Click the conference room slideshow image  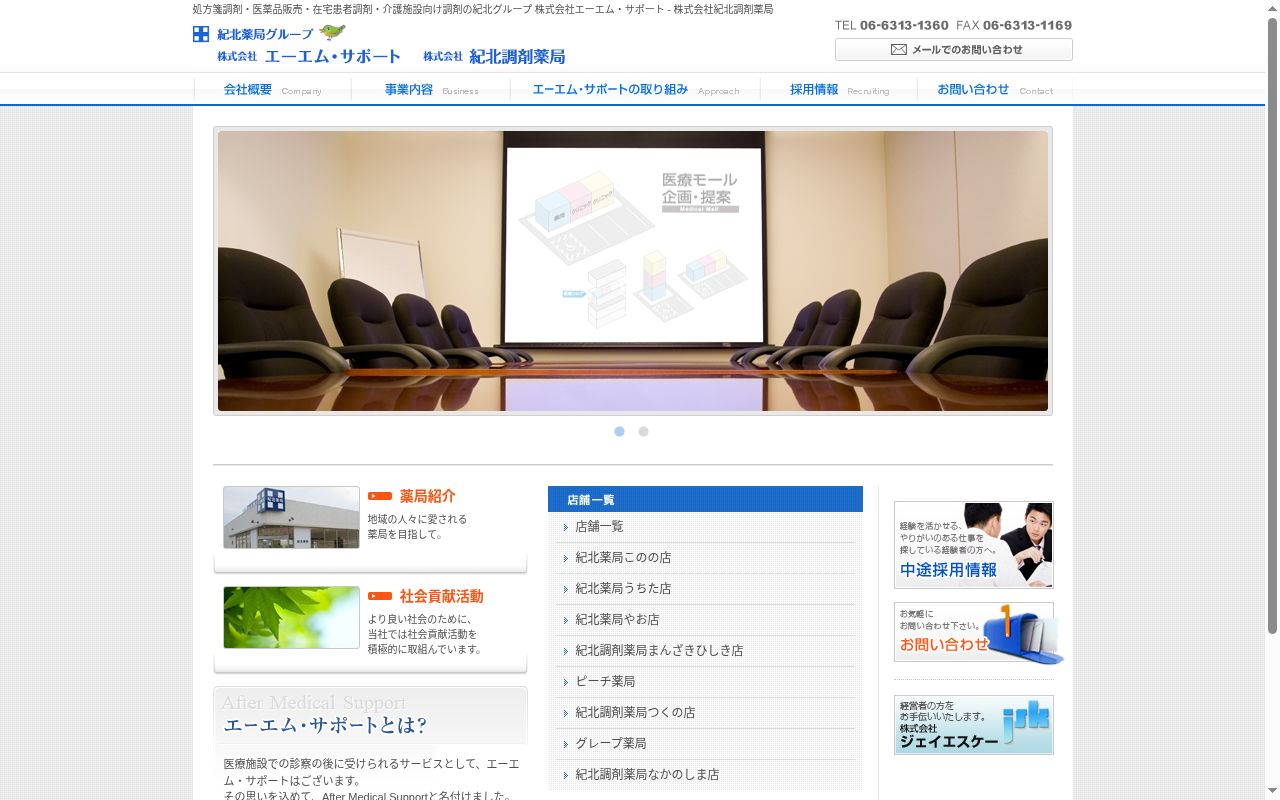click(633, 271)
